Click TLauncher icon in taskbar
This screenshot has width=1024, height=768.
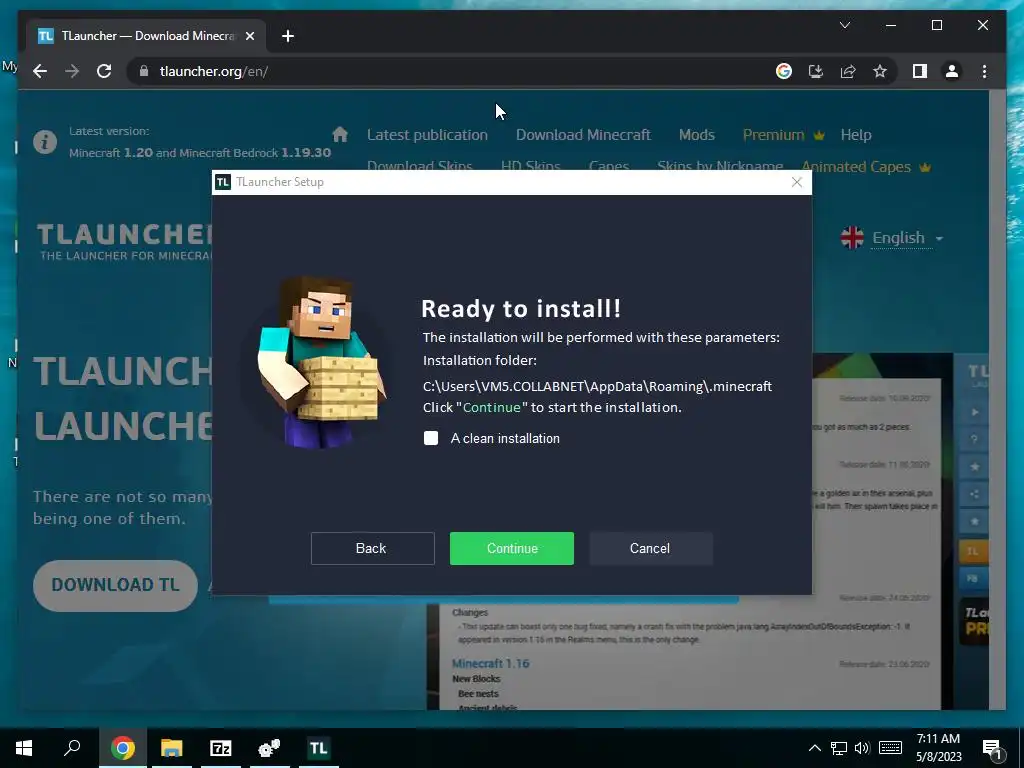(318, 748)
